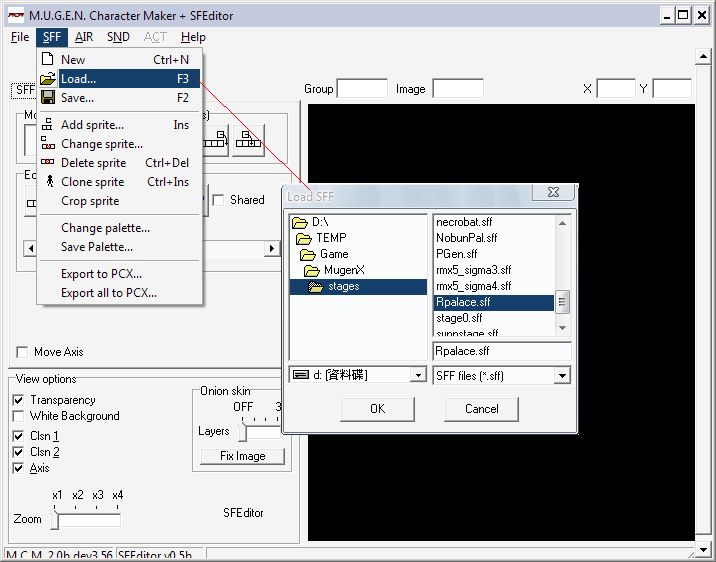
Task: Click OK in Load SFF dialog
Action: click(x=378, y=409)
